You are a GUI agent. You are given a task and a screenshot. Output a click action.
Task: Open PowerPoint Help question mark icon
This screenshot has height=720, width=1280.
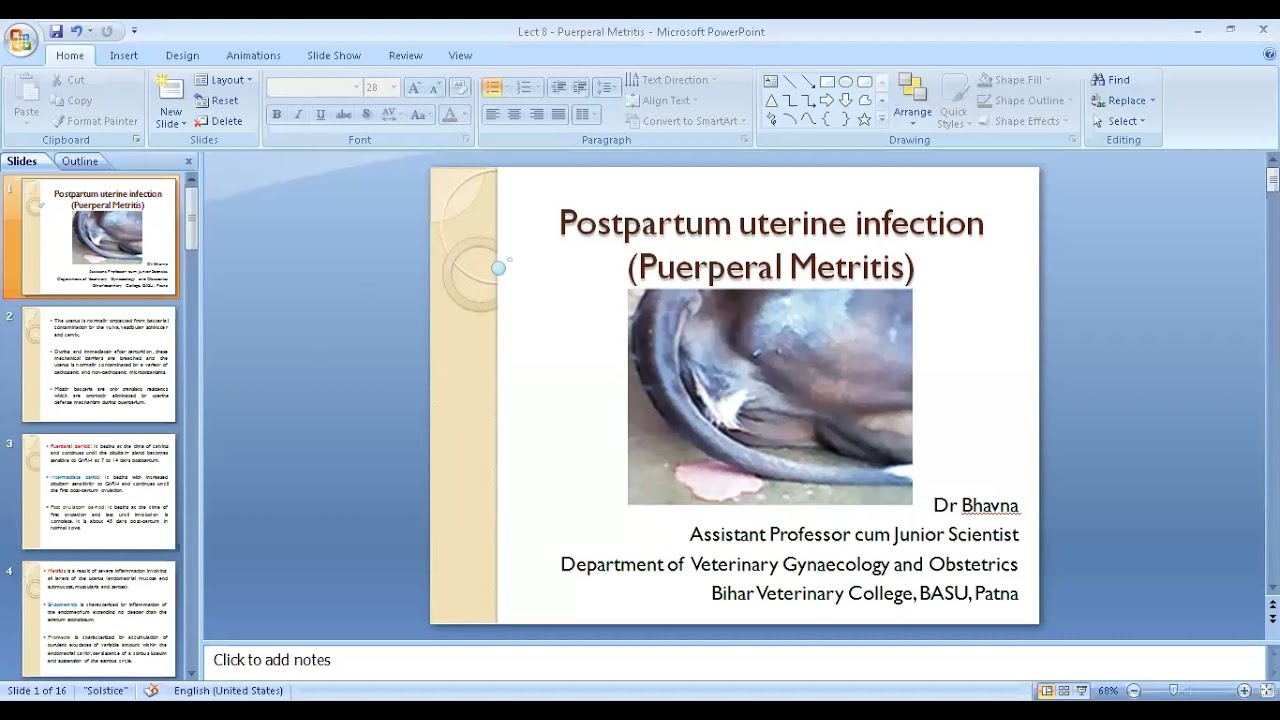tap(1270, 55)
